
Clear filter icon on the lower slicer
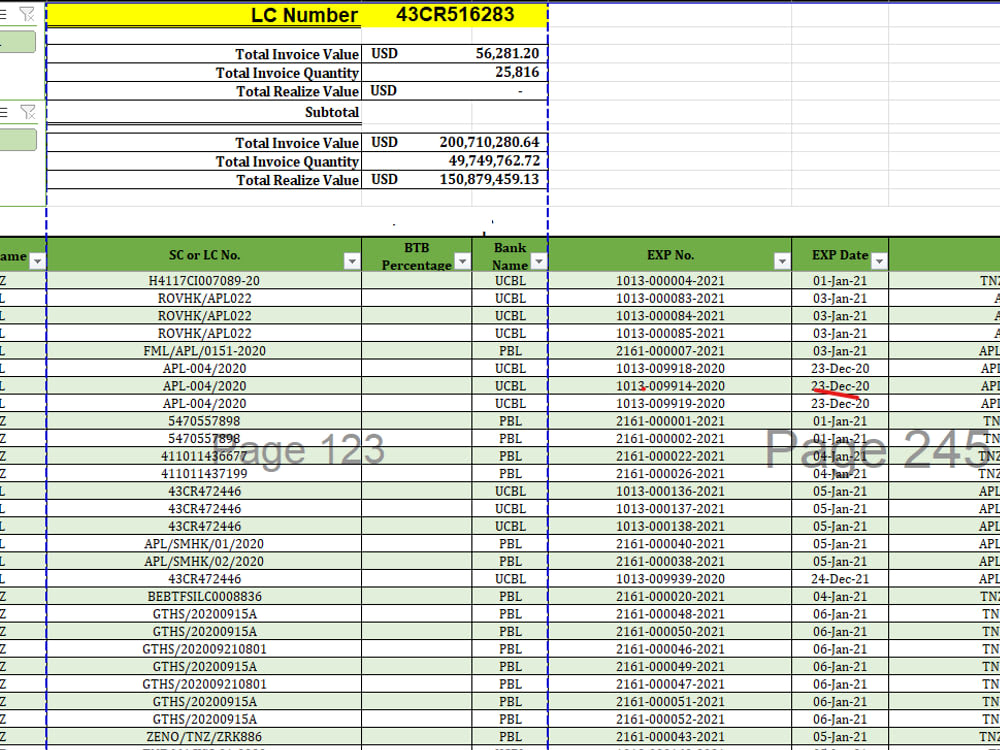[x=27, y=113]
